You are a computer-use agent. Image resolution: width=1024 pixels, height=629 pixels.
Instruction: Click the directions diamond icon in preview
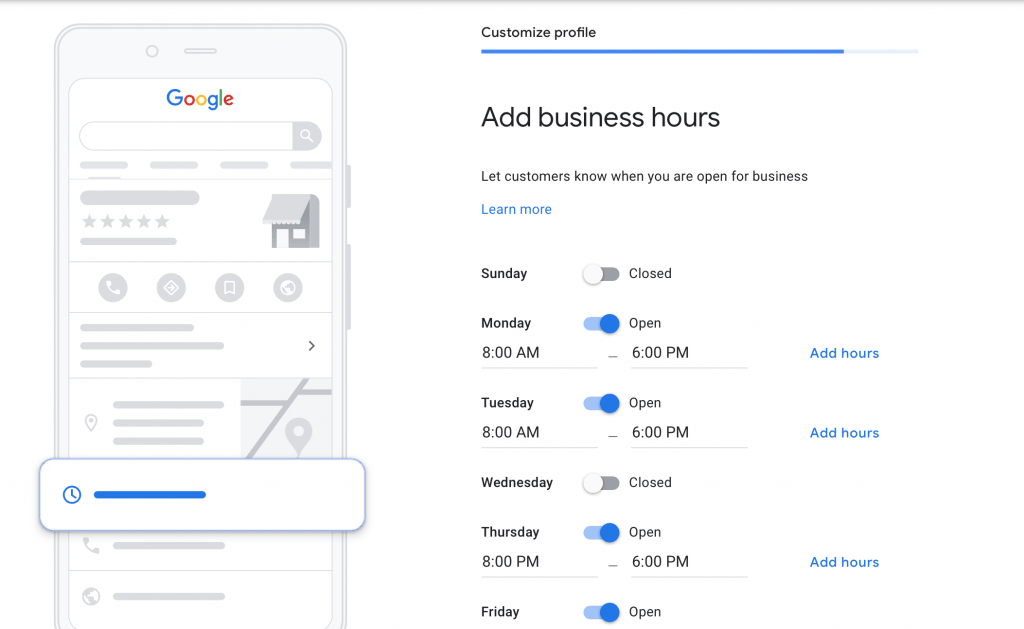pos(171,287)
